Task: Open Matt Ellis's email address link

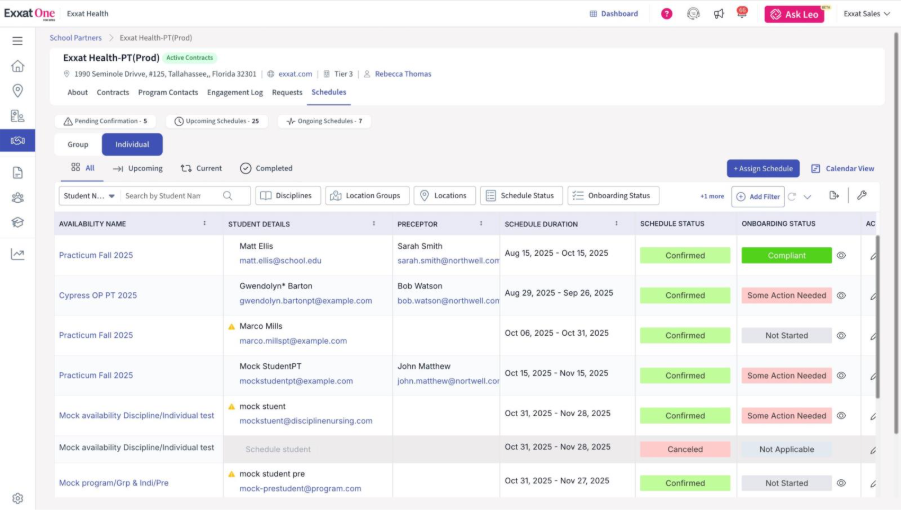Action: click(x=280, y=261)
